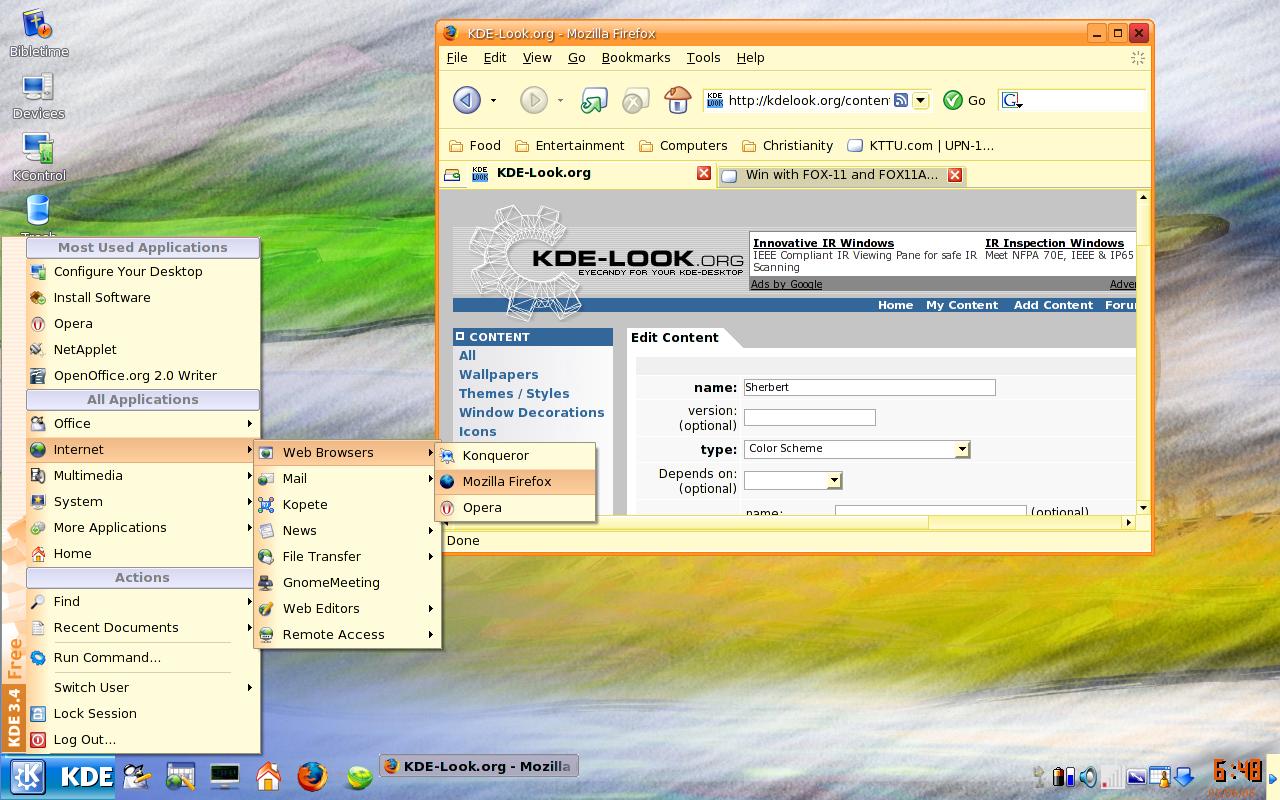Expand the Web Editors submenu
1280x800 pixels.
click(x=347, y=608)
